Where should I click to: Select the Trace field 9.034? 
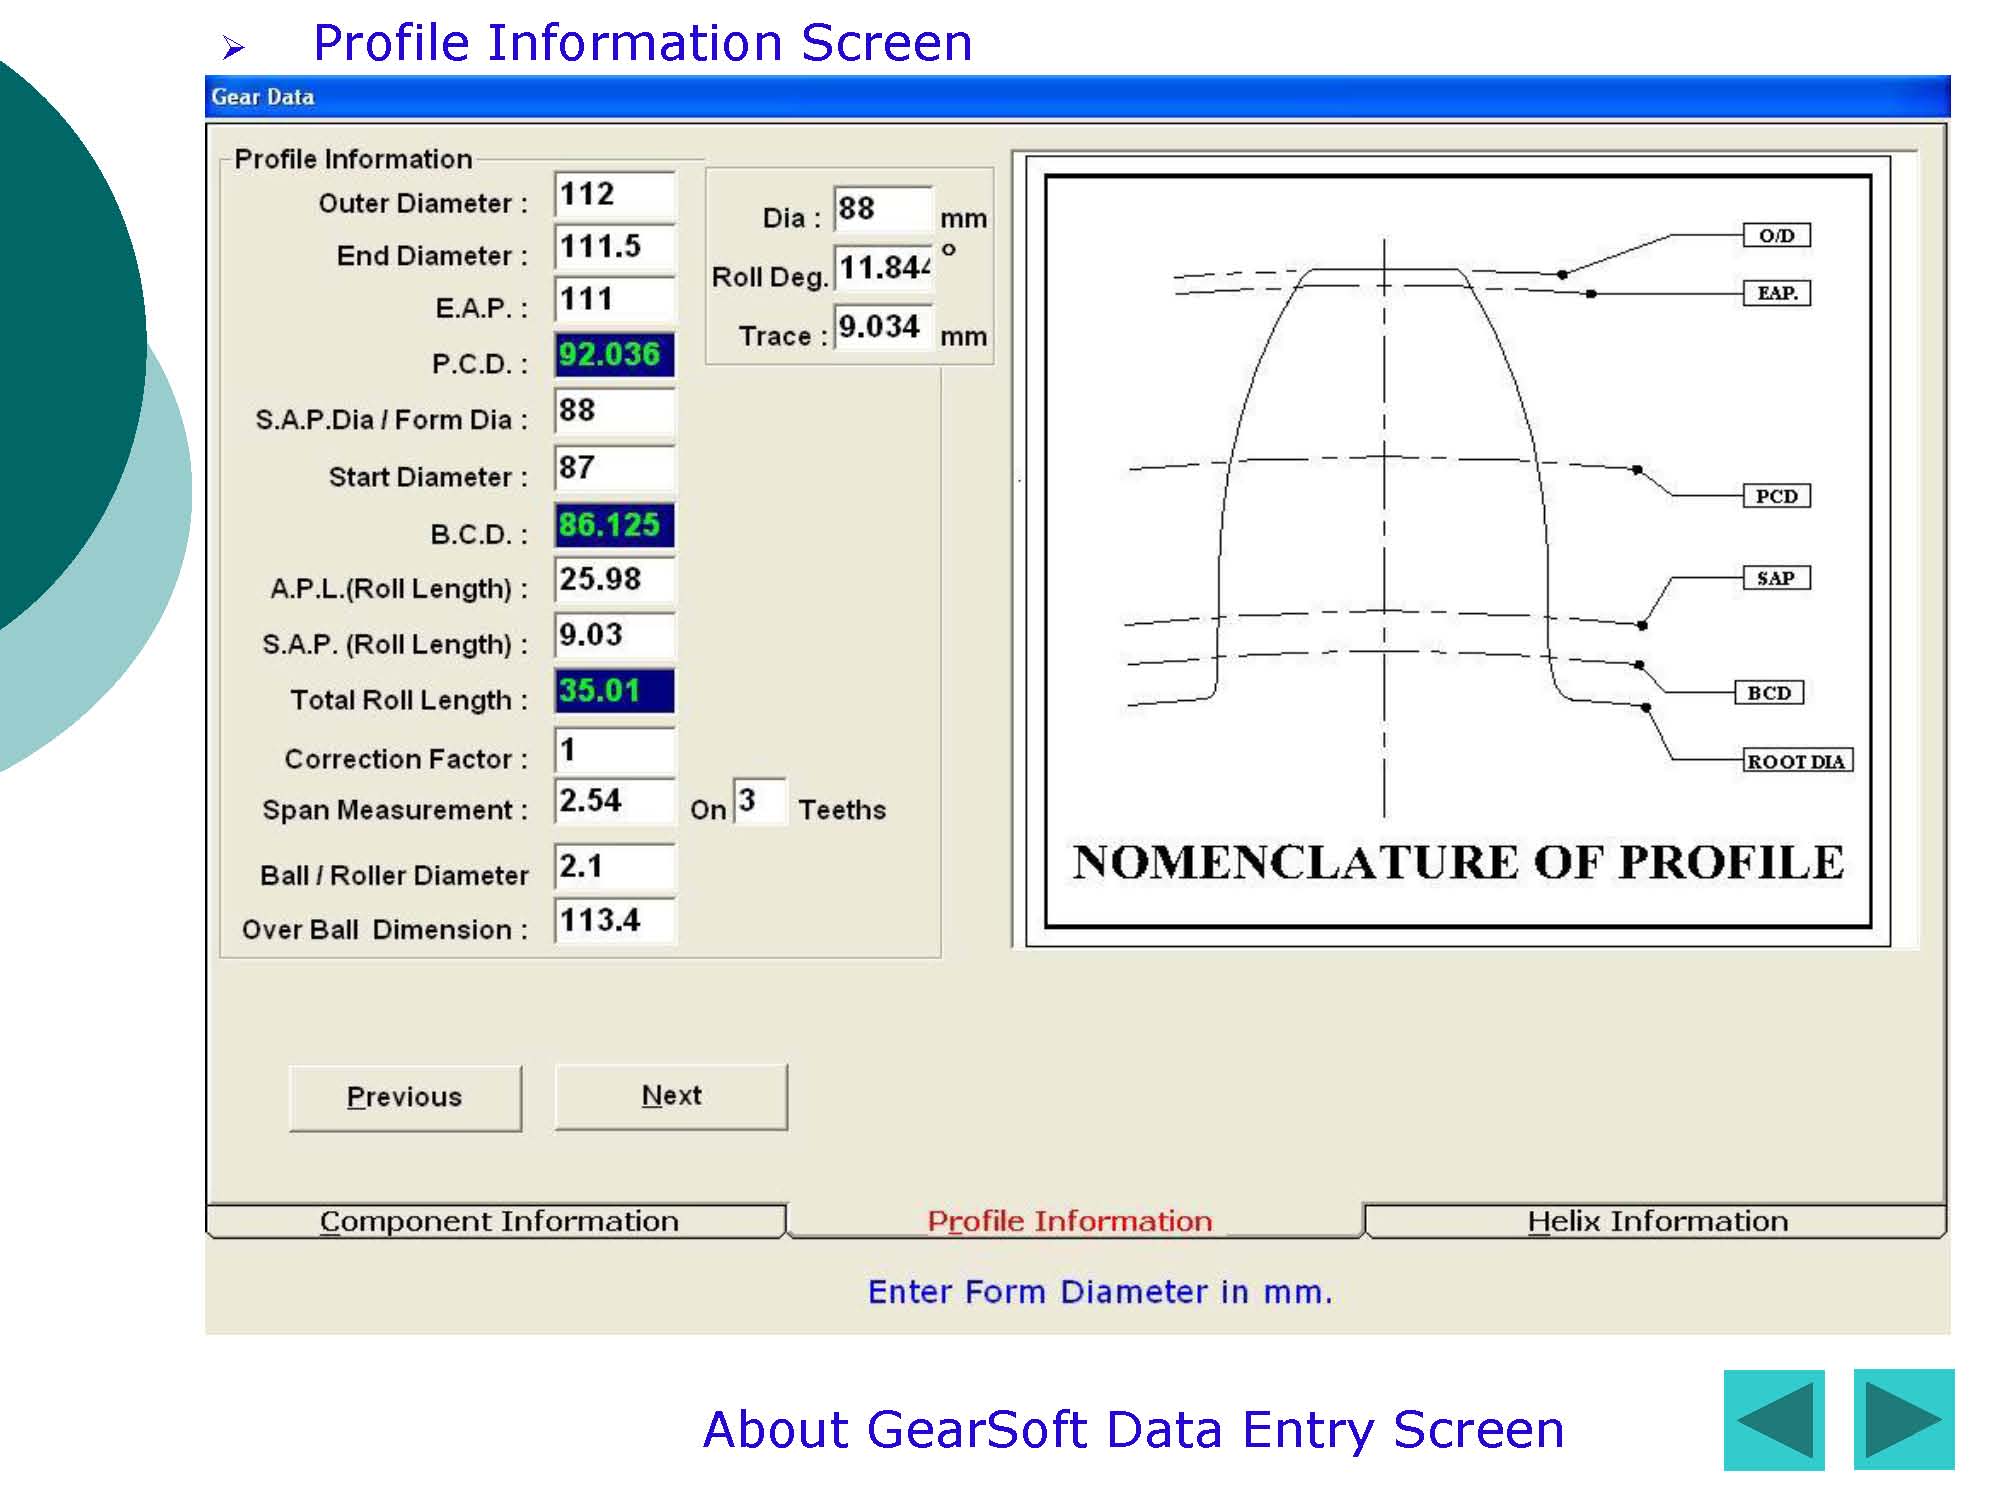pos(884,327)
